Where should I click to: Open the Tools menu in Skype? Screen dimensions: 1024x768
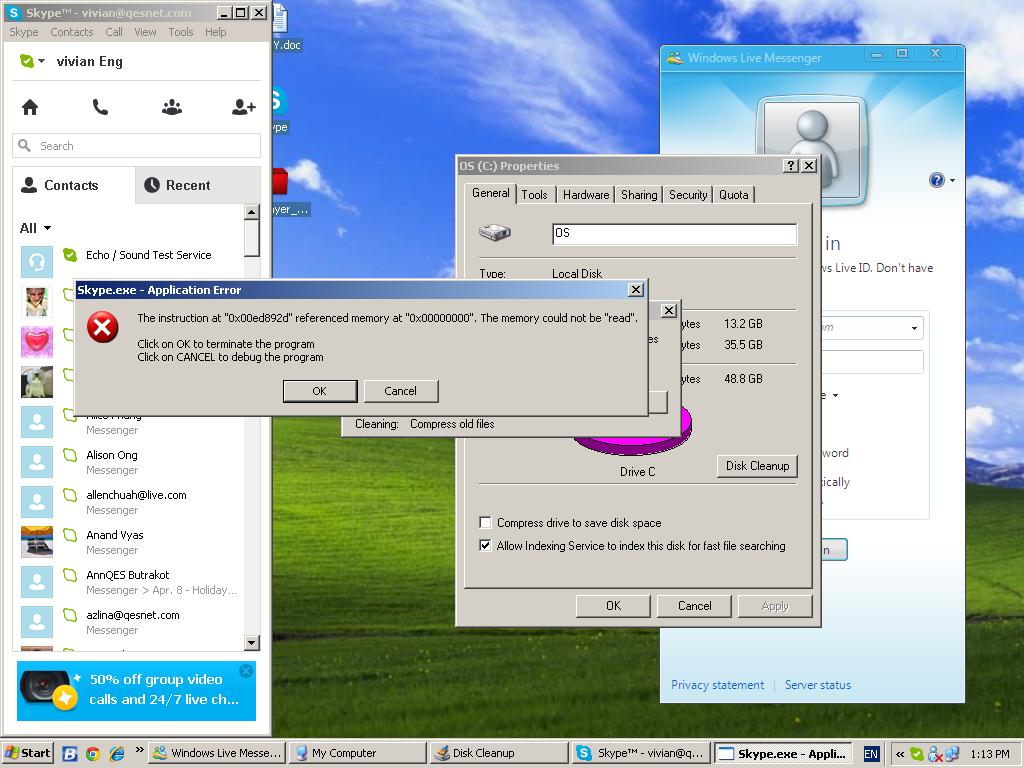coord(181,32)
